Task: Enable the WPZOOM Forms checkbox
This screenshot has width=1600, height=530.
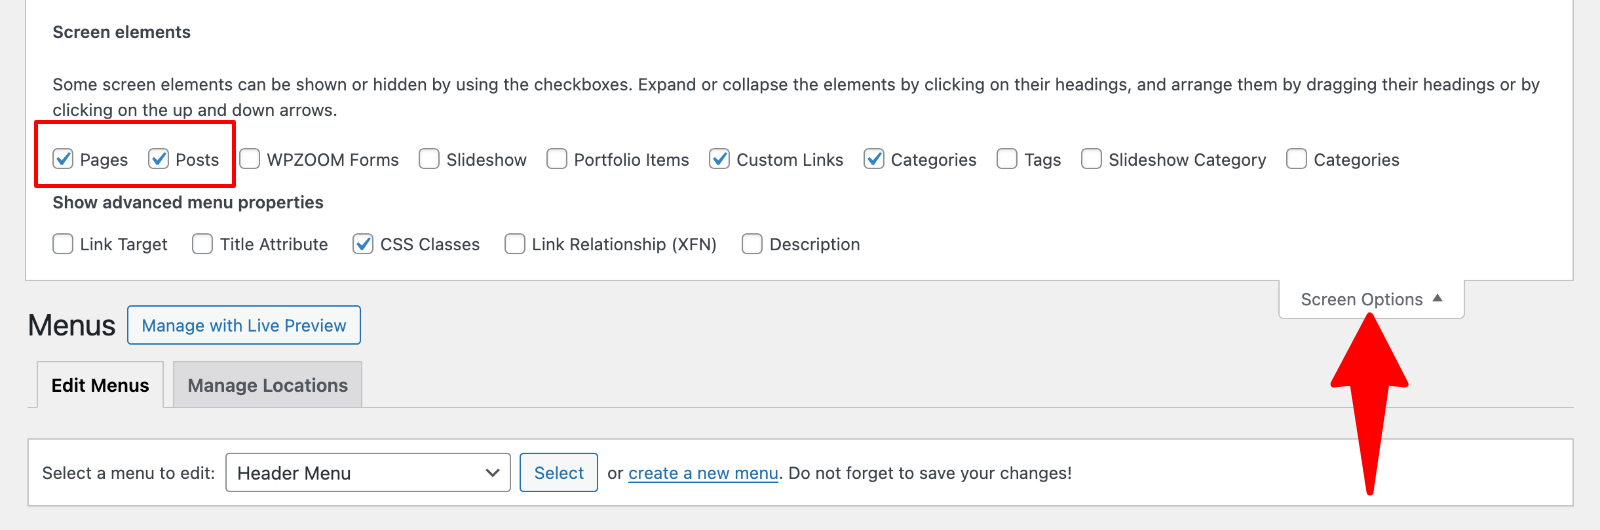Action: click(250, 159)
